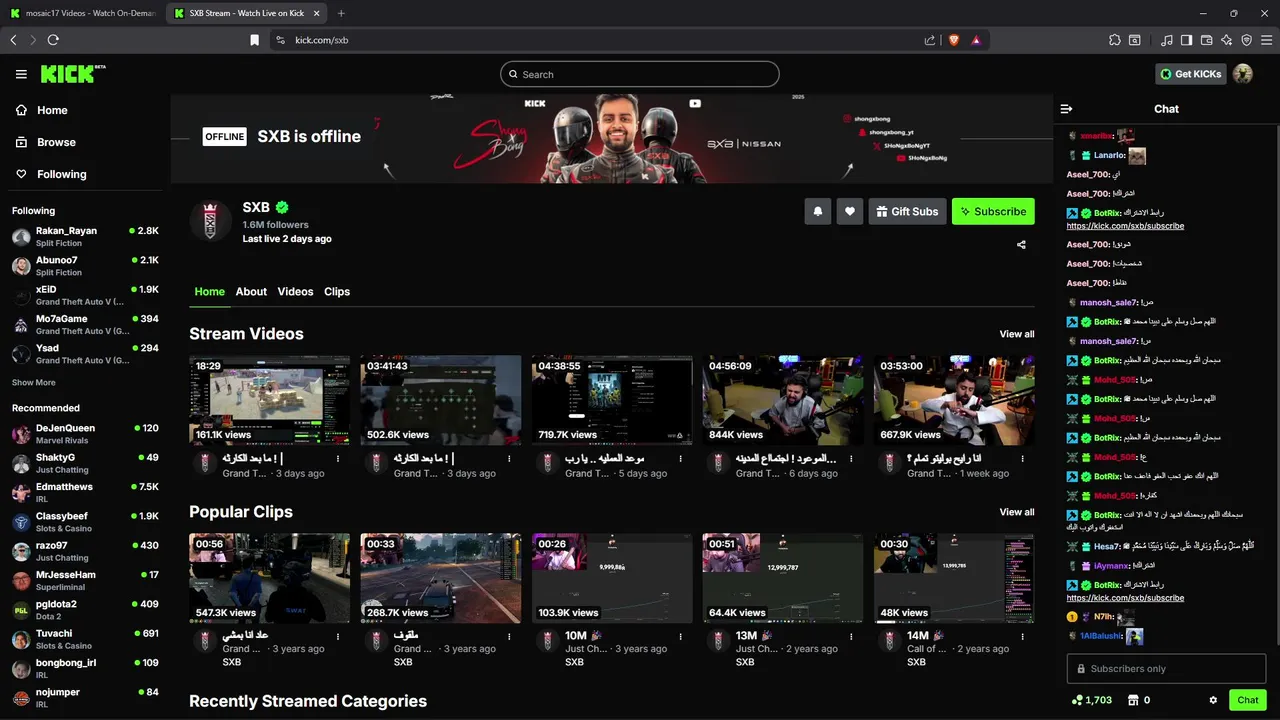Screen dimensions: 1280x720
Task: Open the Leo AI sparkle icon
Action: [x=1226, y=40]
